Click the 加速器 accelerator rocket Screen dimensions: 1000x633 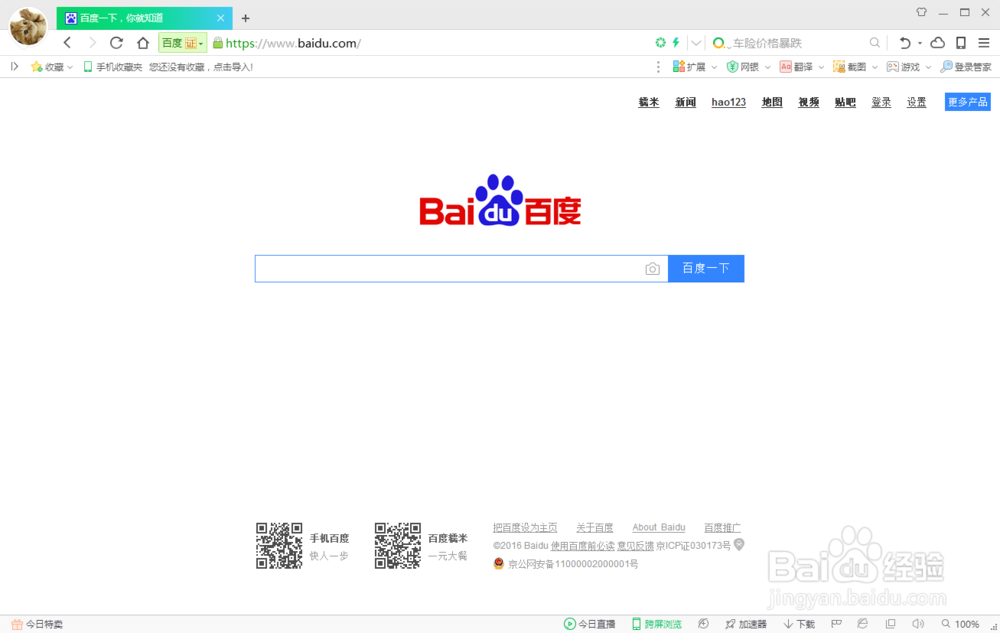pyautogui.click(x=746, y=624)
